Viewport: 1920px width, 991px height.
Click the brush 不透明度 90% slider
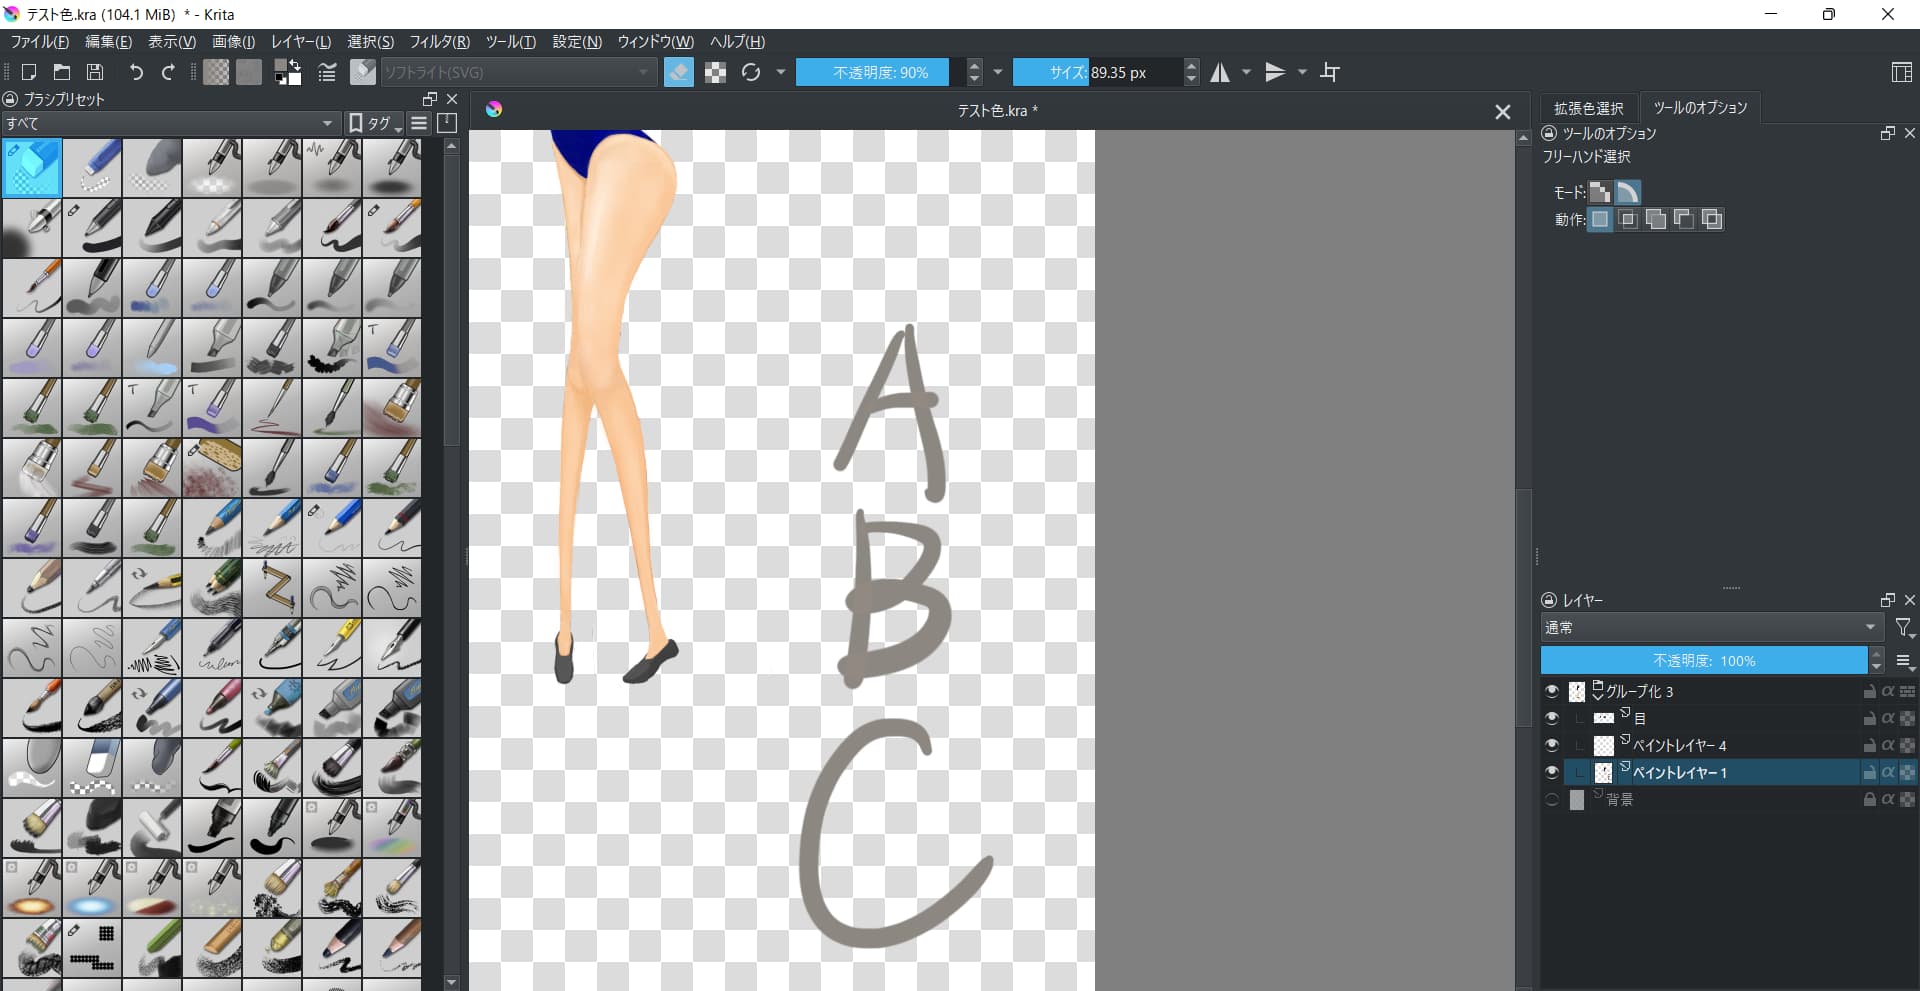[880, 72]
